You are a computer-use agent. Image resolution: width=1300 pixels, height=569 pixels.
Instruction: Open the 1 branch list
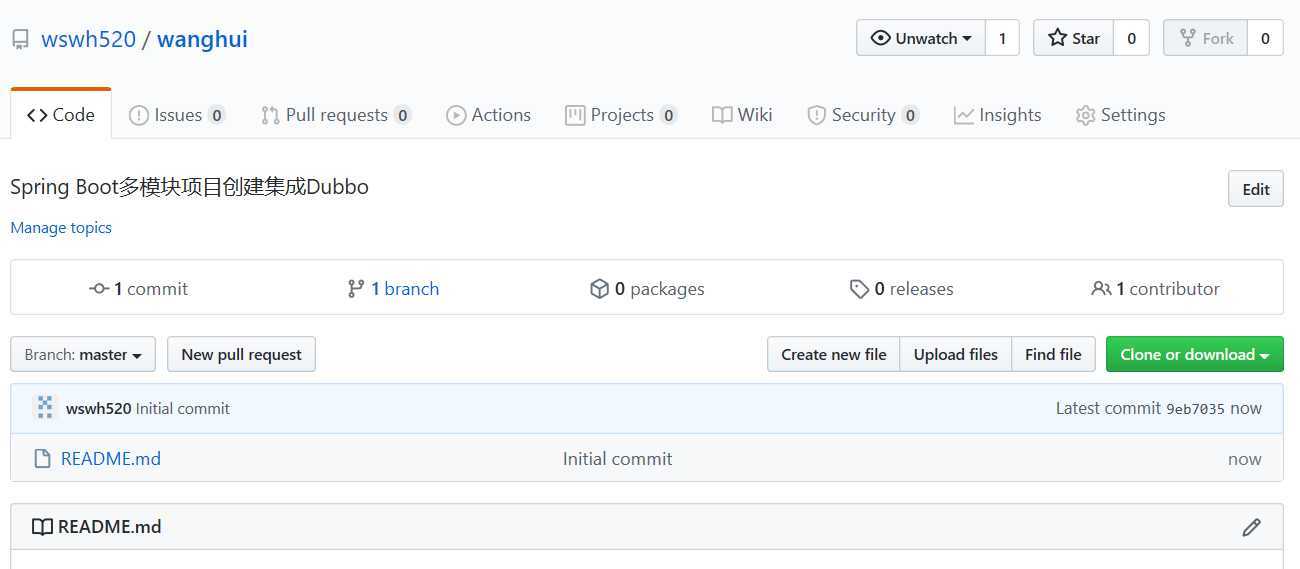(x=393, y=289)
